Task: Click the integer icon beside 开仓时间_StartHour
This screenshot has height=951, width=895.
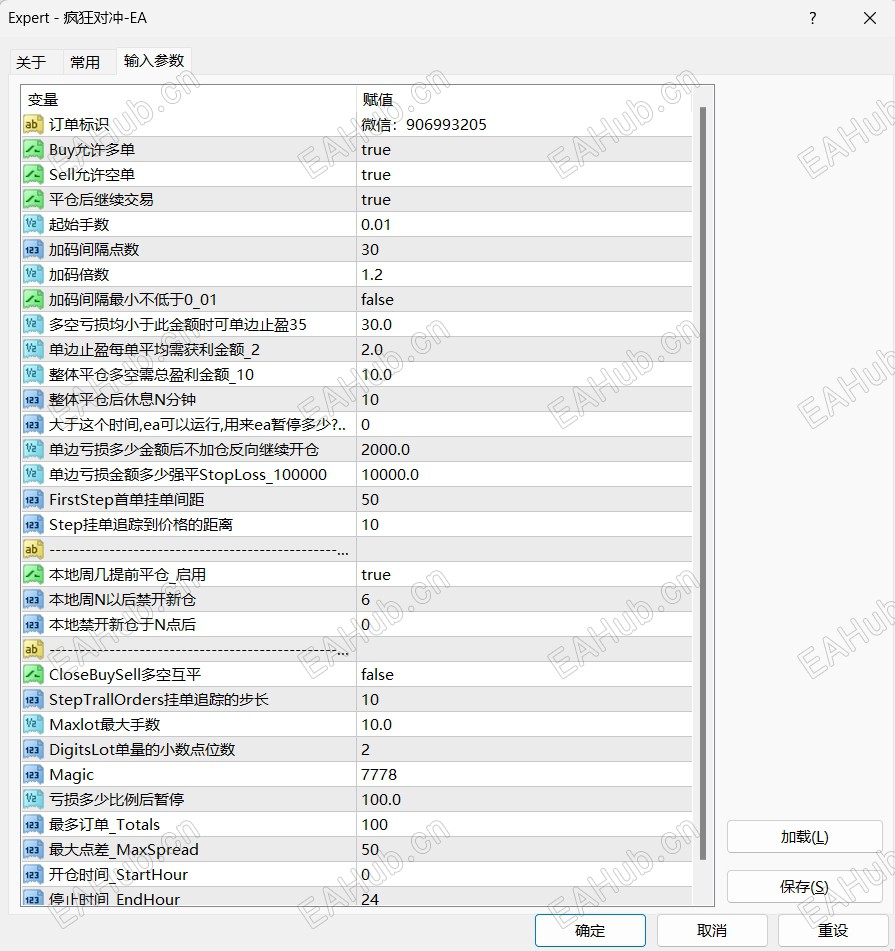Action: point(33,874)
